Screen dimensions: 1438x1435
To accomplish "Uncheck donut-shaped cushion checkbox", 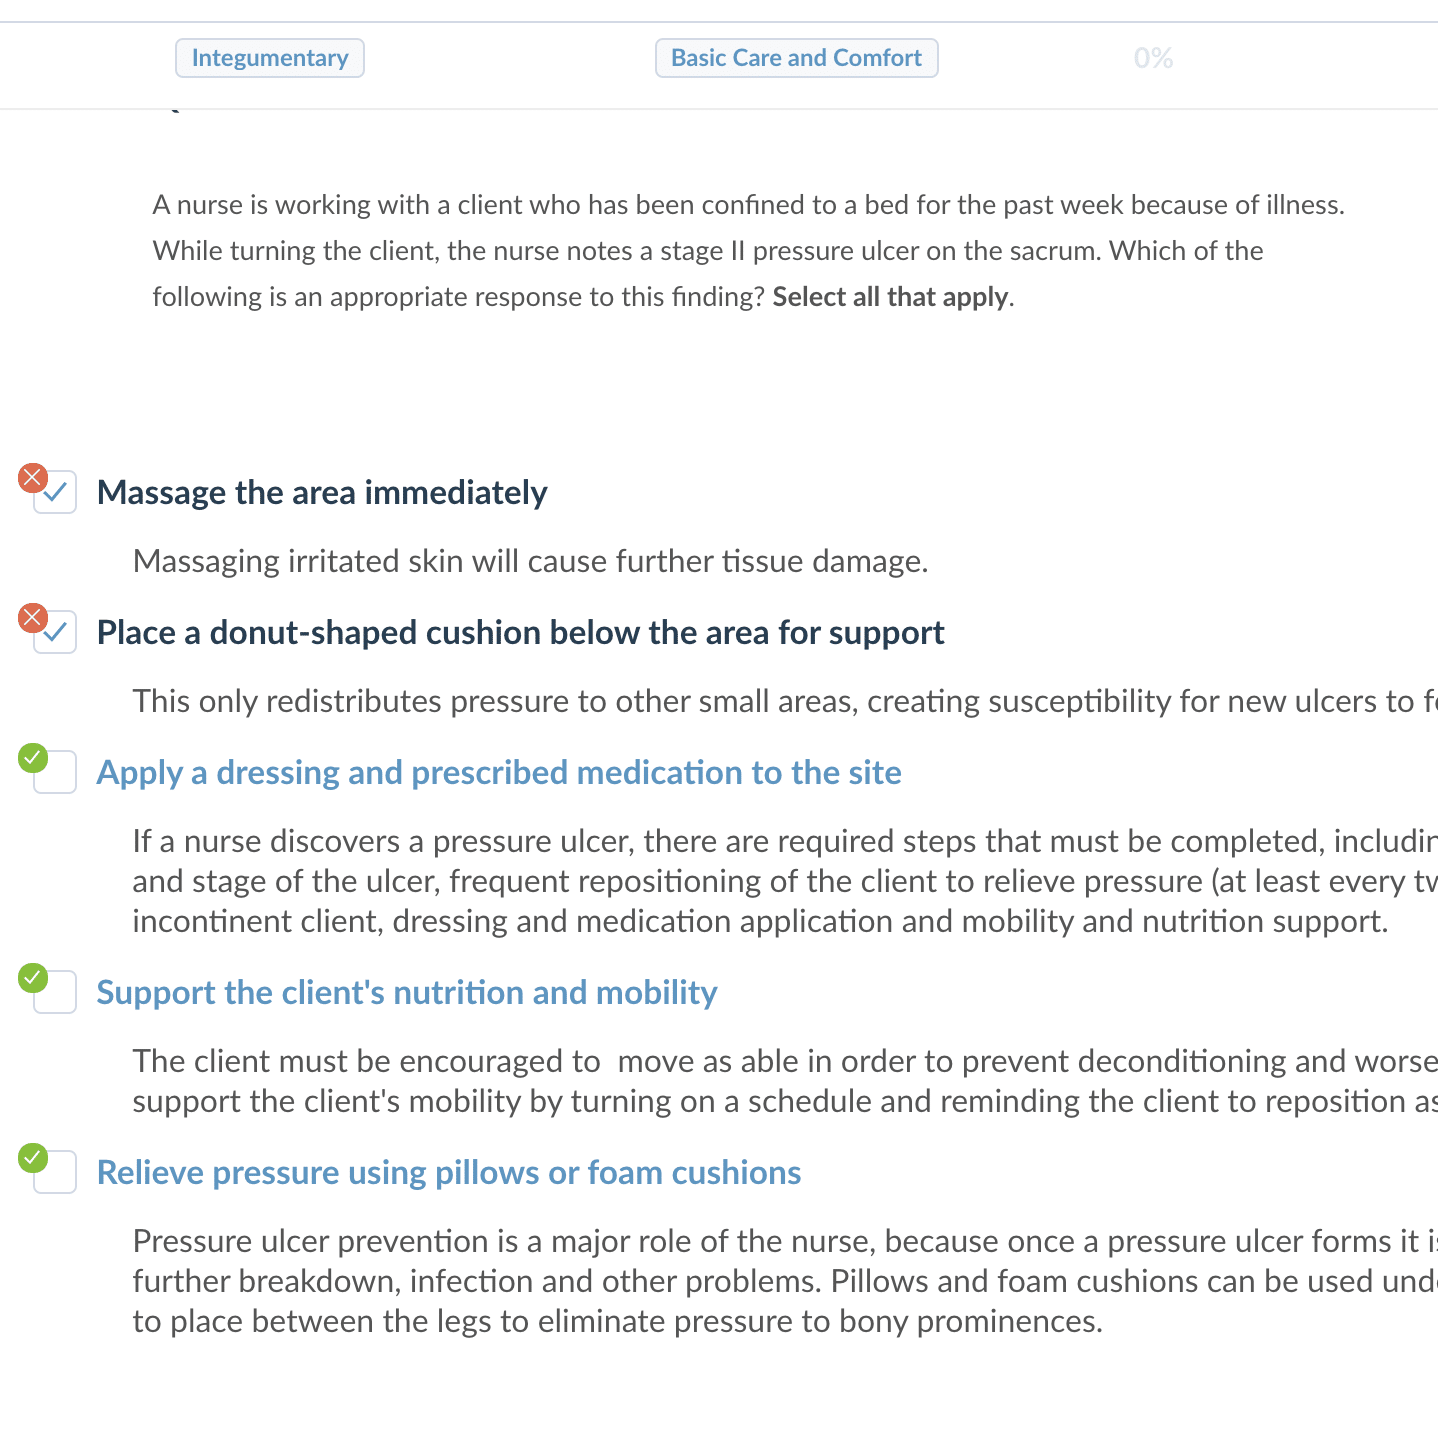I will pos(57,633).
